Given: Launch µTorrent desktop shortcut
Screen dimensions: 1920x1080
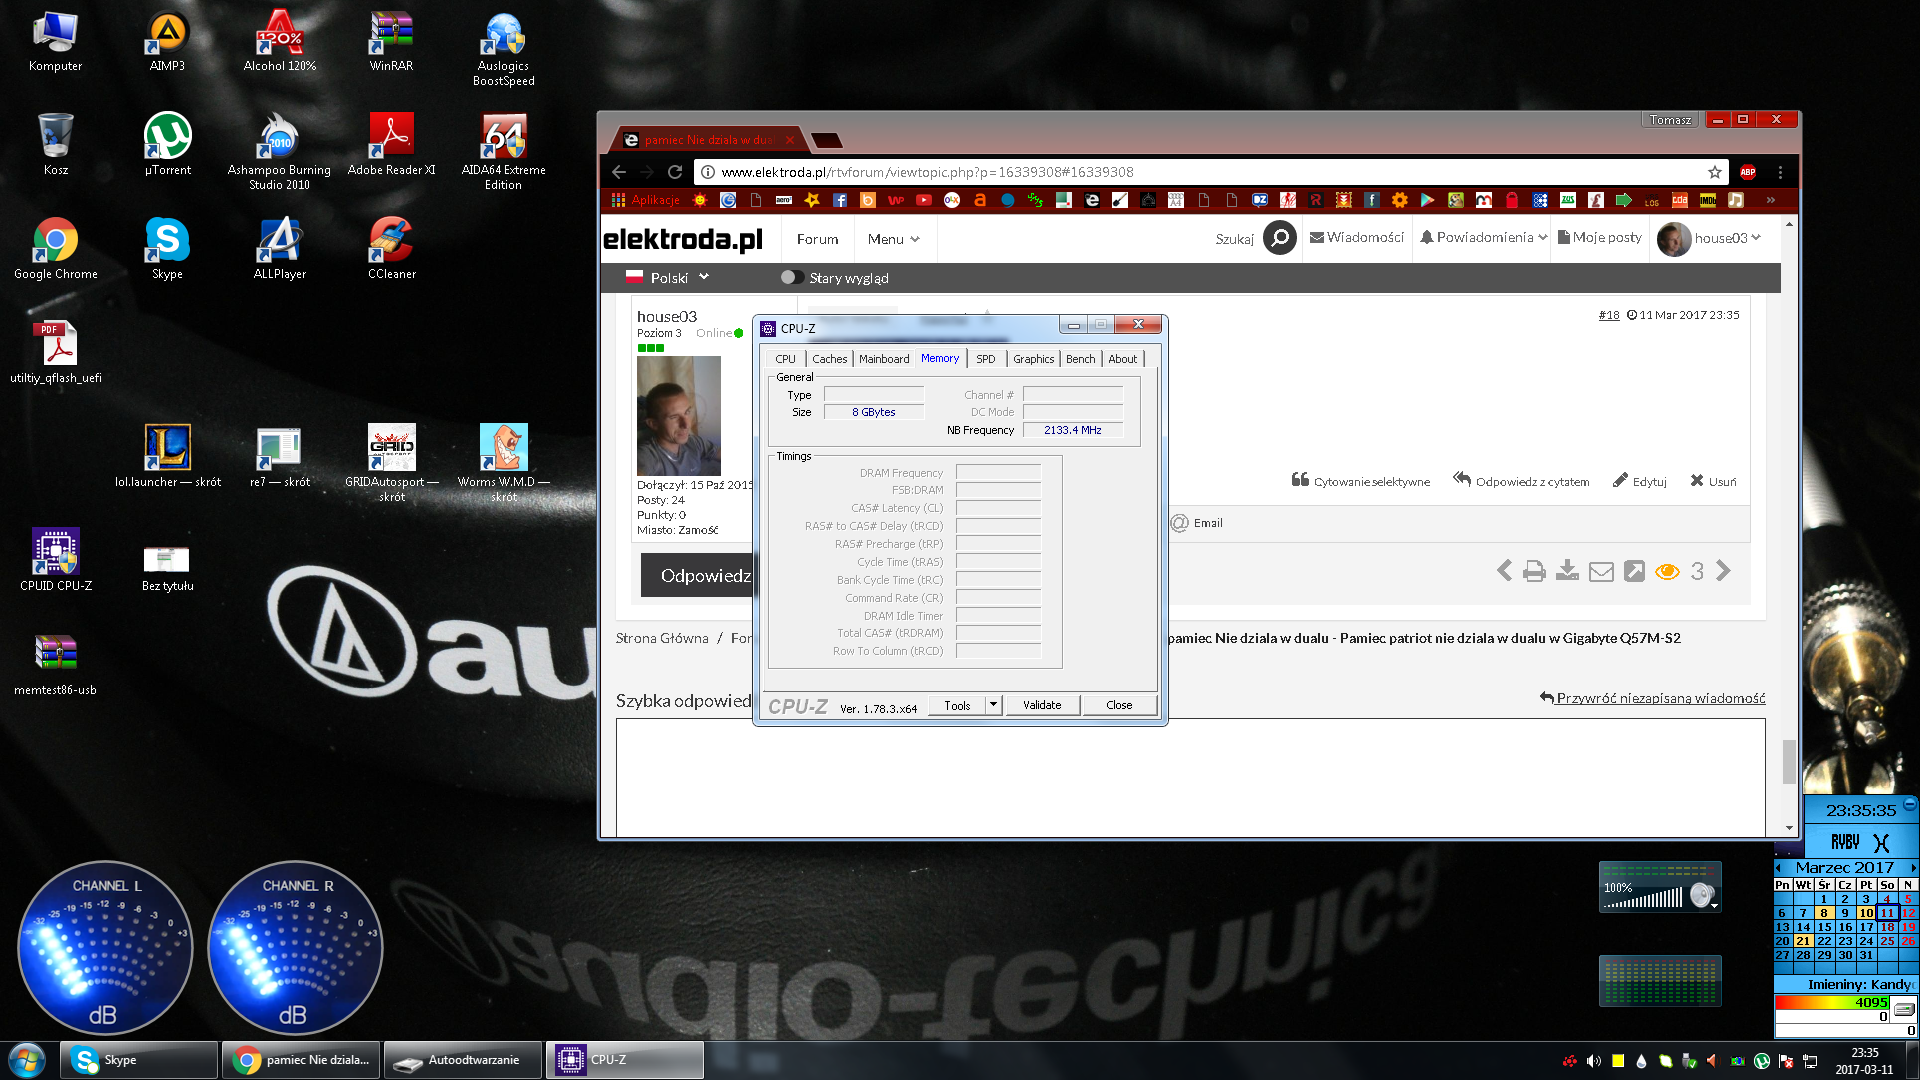Looking at the screenshot, I should point(167,145).
